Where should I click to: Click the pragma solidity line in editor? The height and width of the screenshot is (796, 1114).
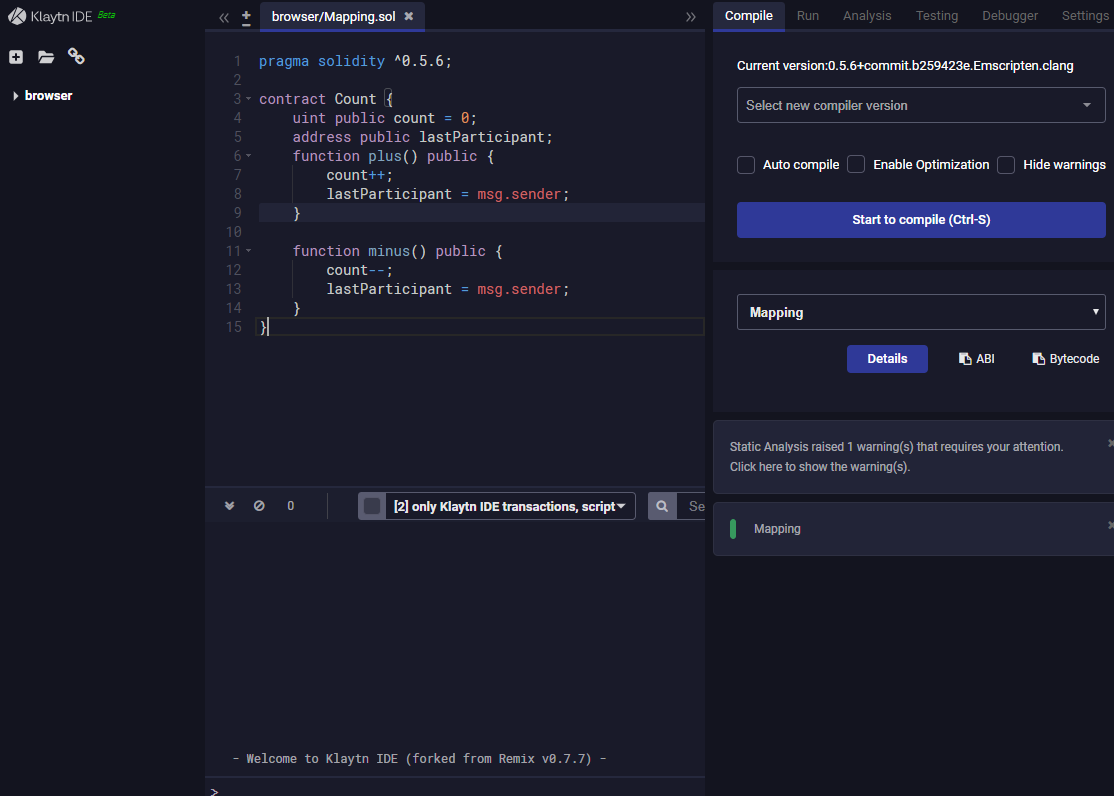[x=355, y=61]
